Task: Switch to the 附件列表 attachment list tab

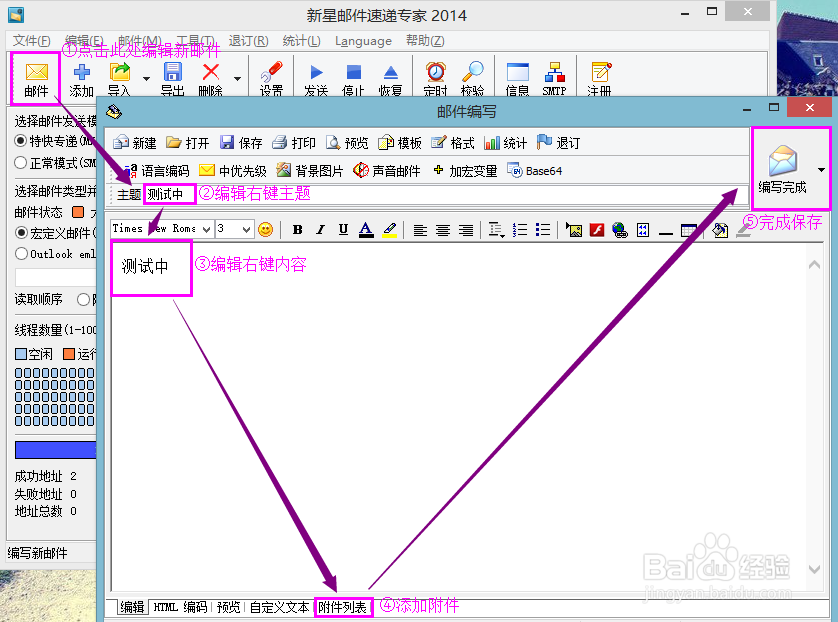Action: [x=343, y=608]
